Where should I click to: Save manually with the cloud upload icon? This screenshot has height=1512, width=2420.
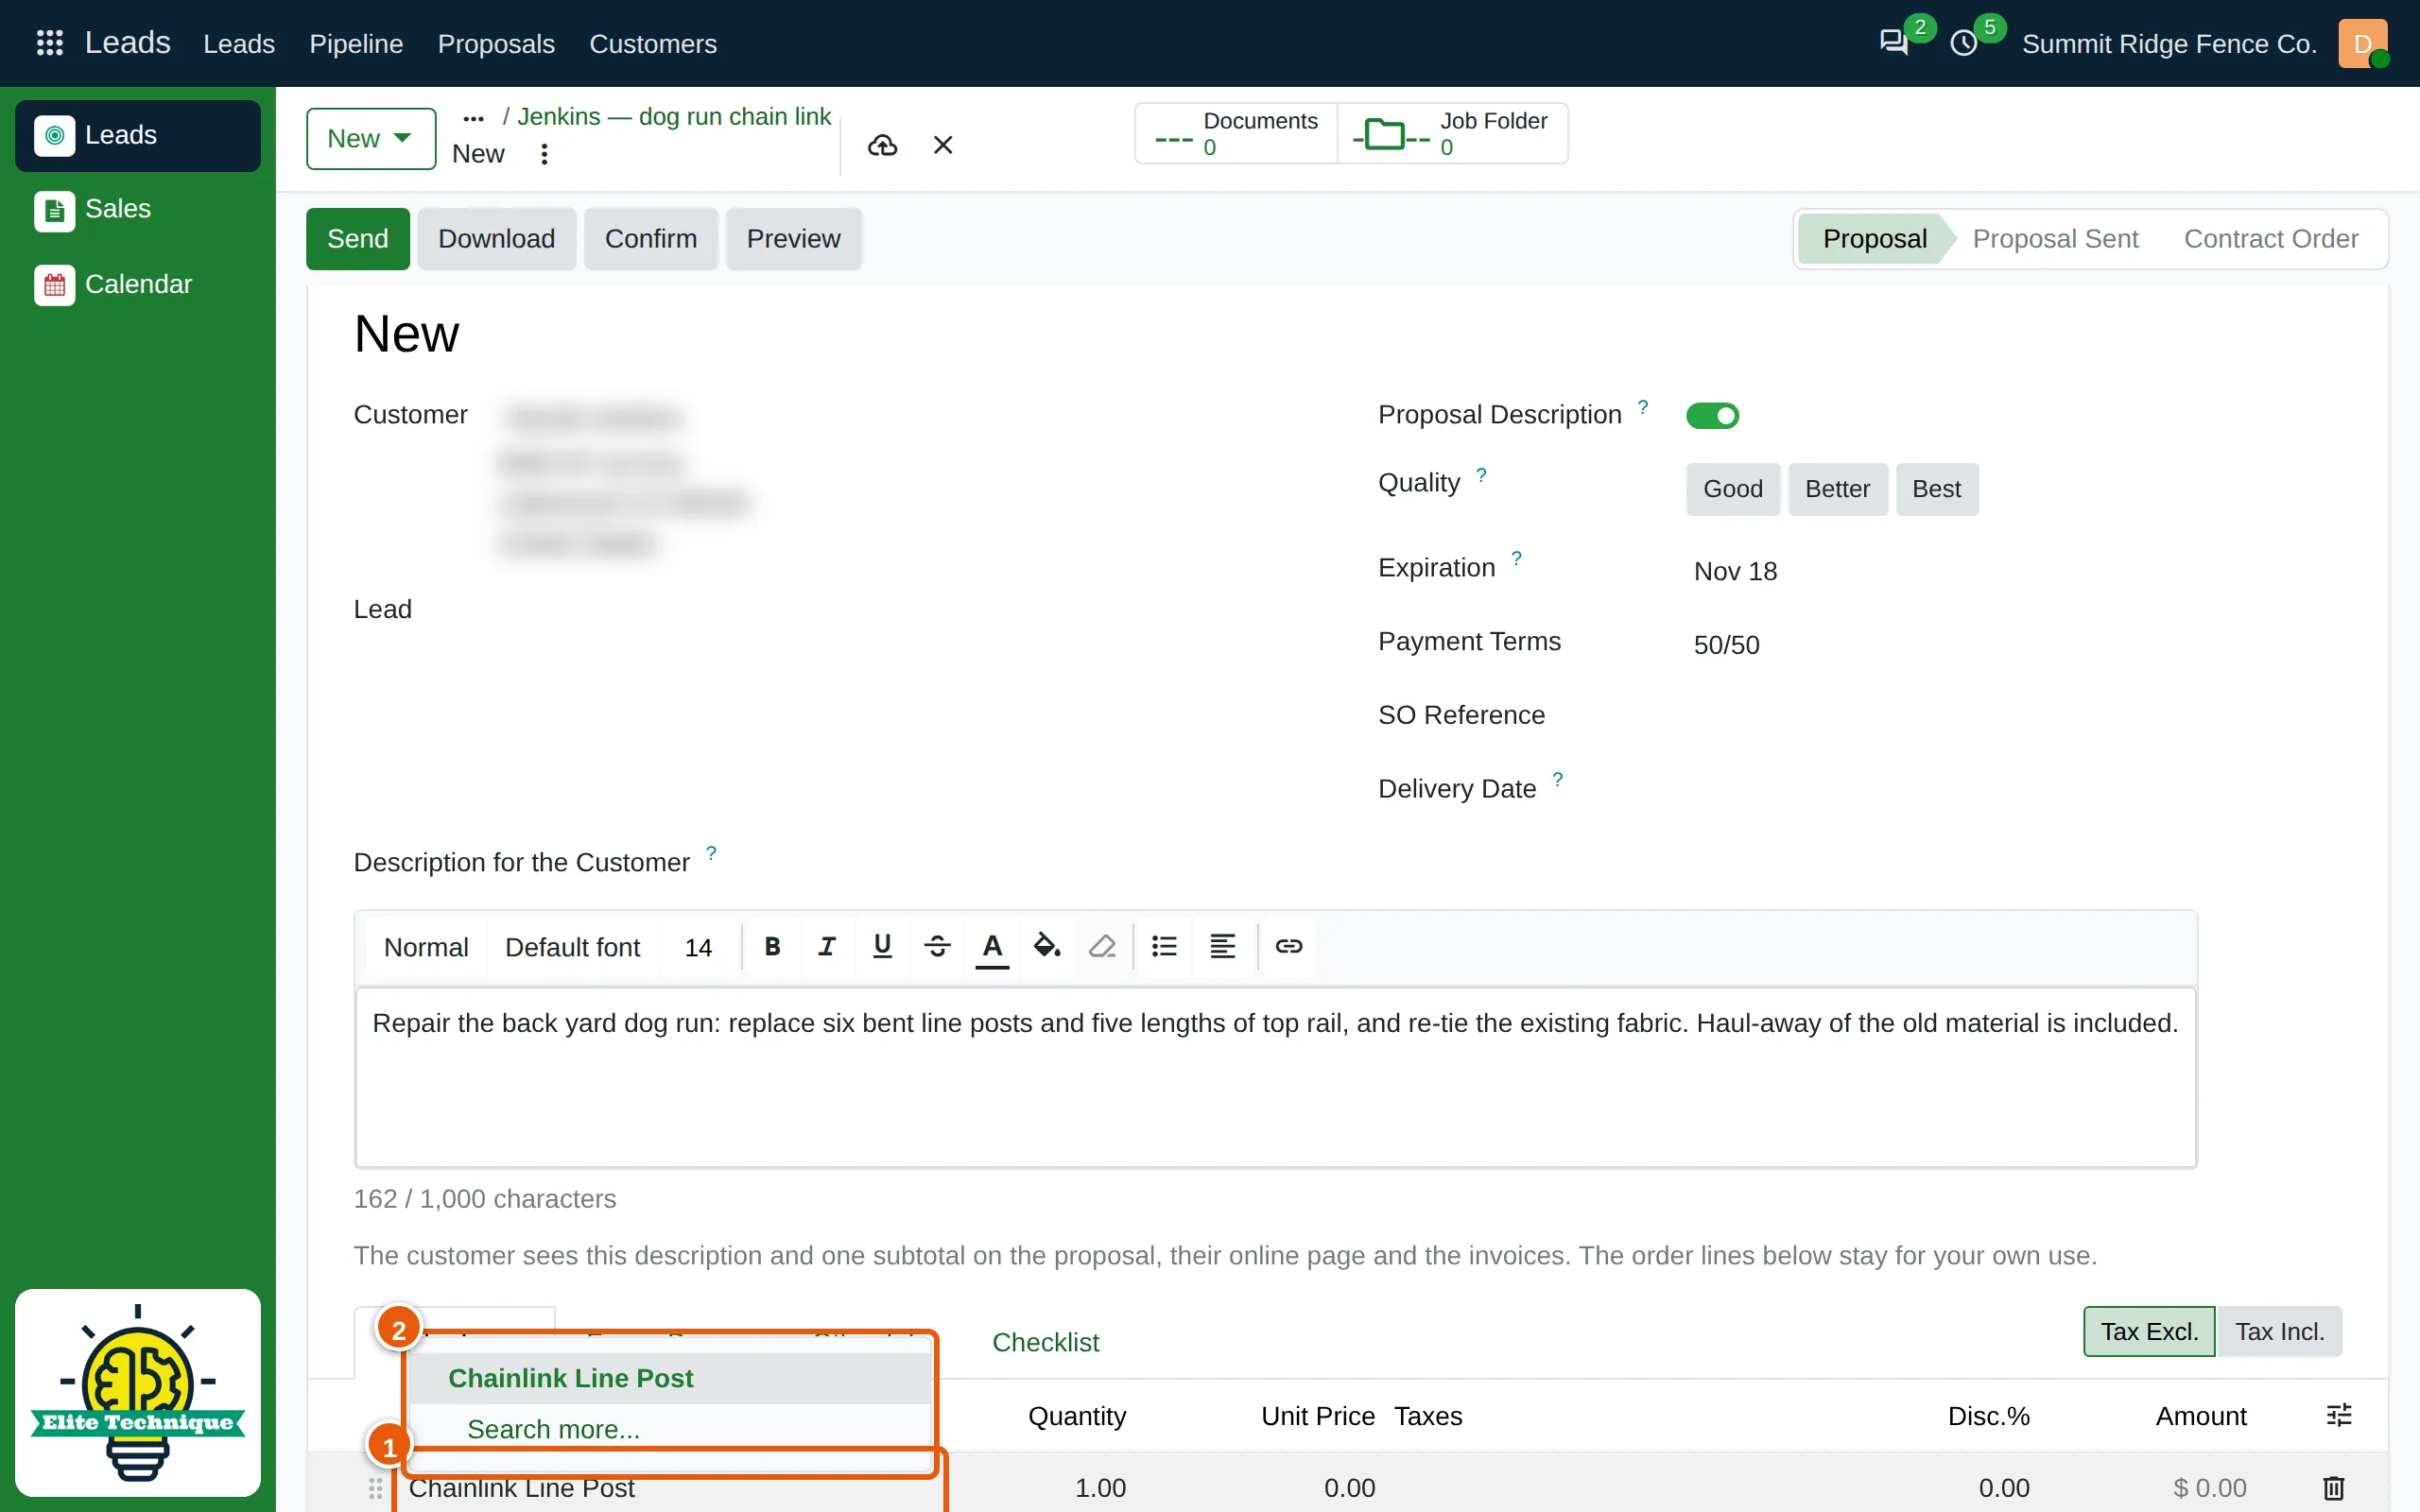click(x=882, y=146)
